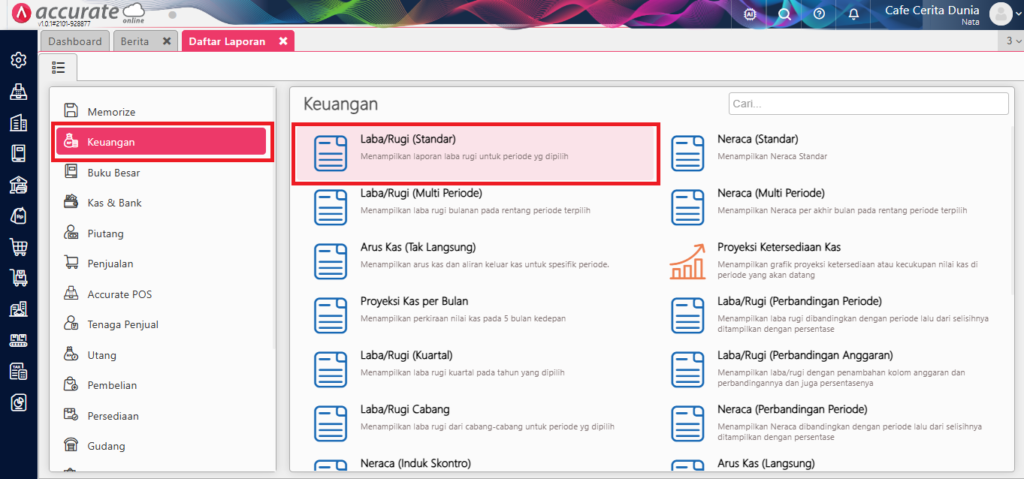Screen dimensions: 1024x479
Task: Click the Cari search input field
Action: pos(868,103)
